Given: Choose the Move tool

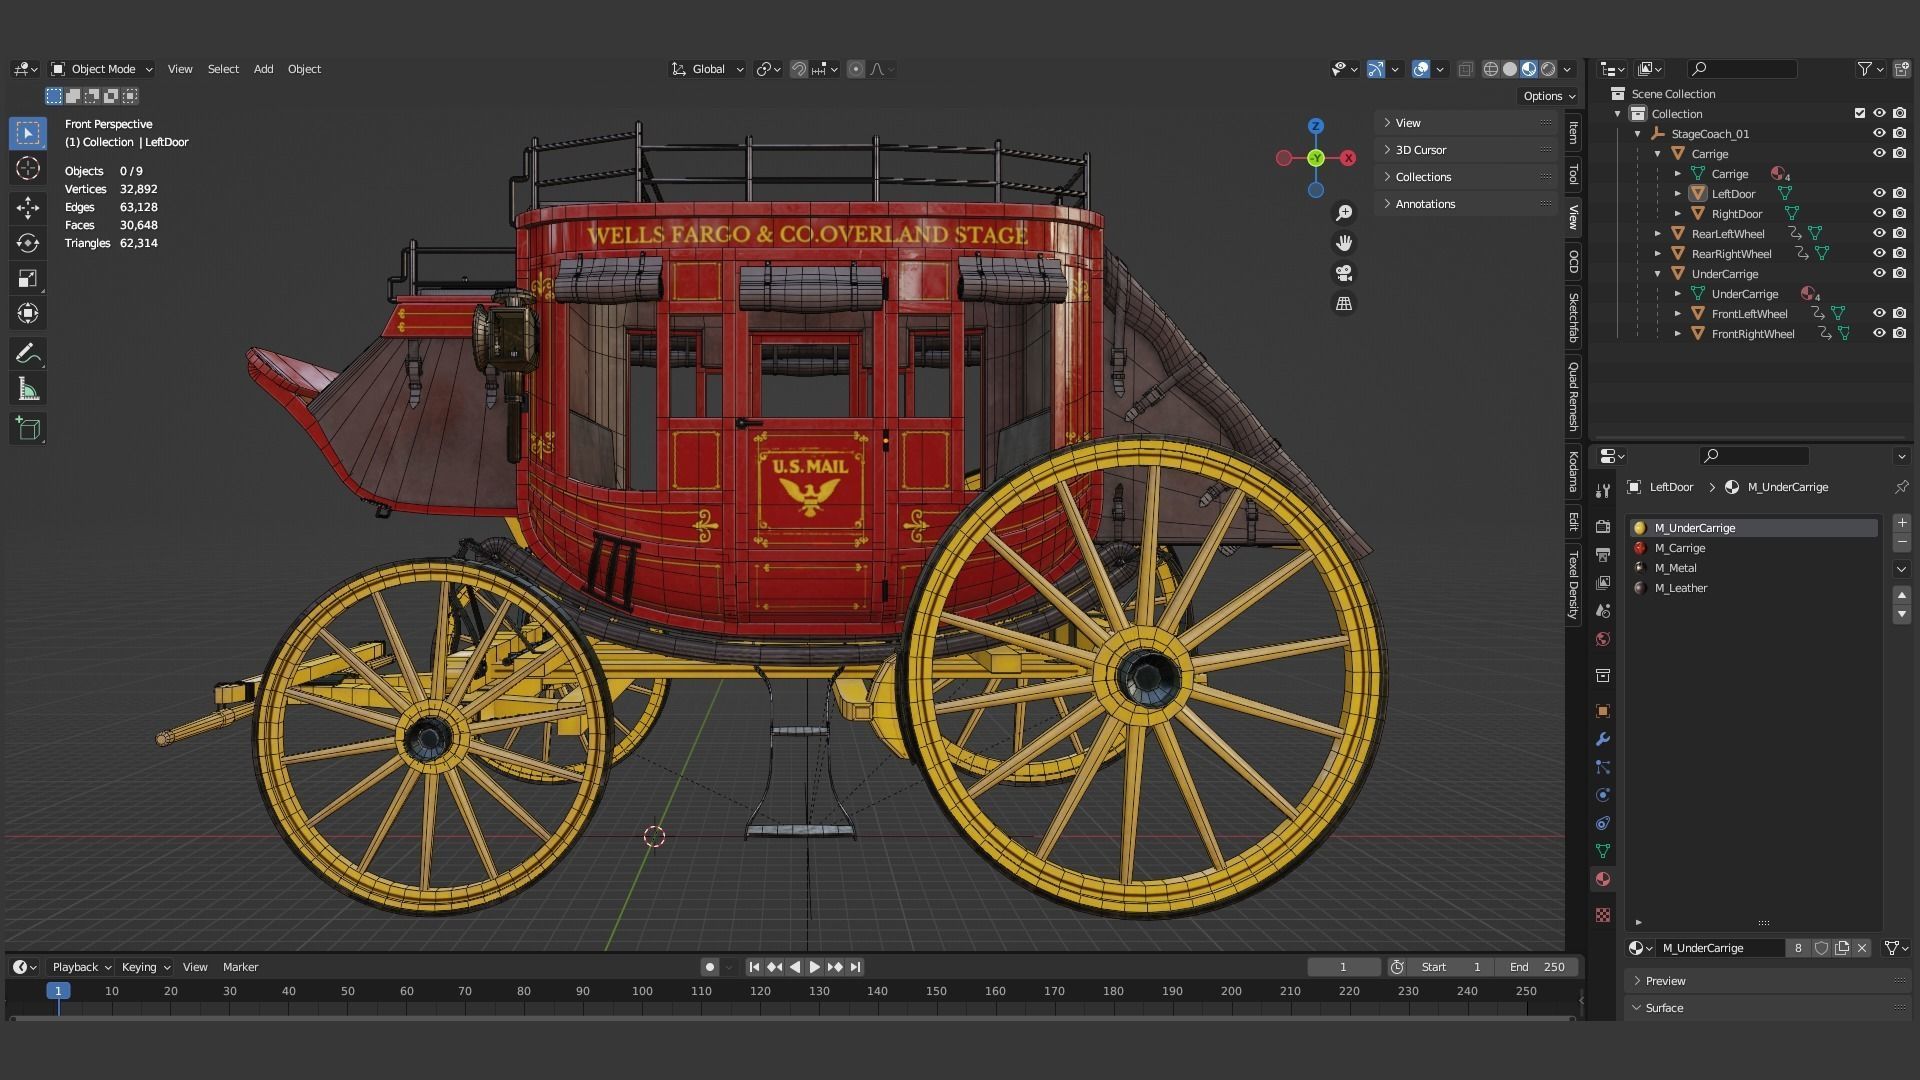Looking at the screenshot, I should (x=28, y=207).
